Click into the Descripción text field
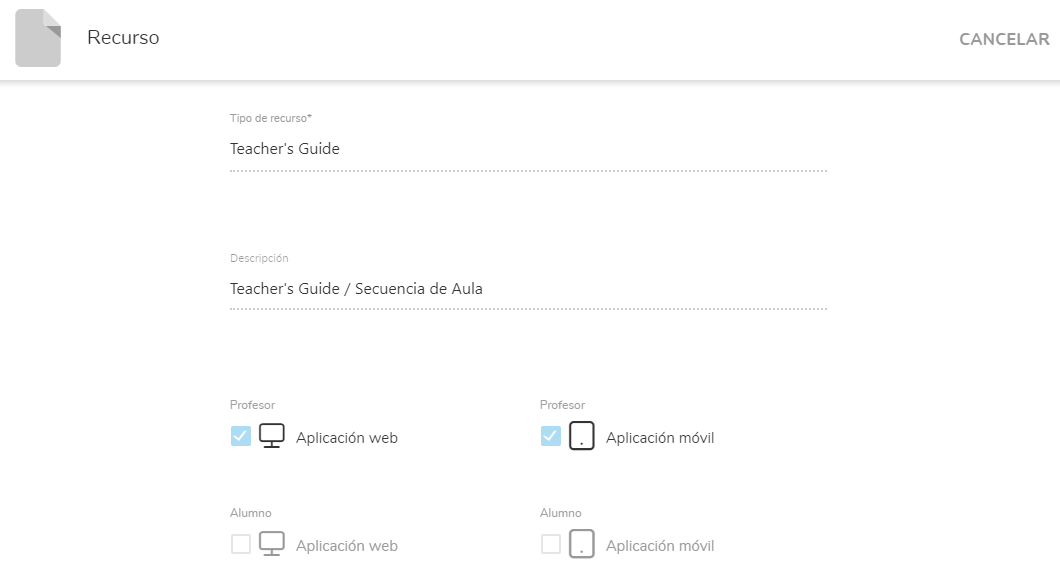This screenshot has width=1060, height=581. 528,289
